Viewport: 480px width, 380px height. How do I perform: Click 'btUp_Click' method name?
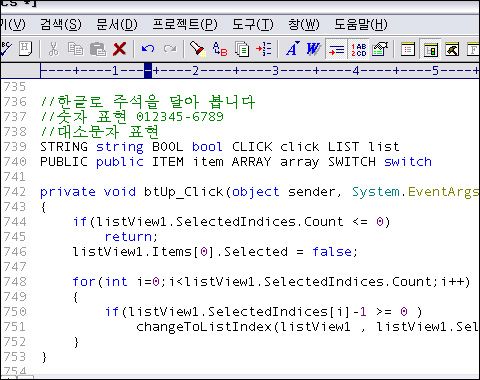(x=184, y=192)
